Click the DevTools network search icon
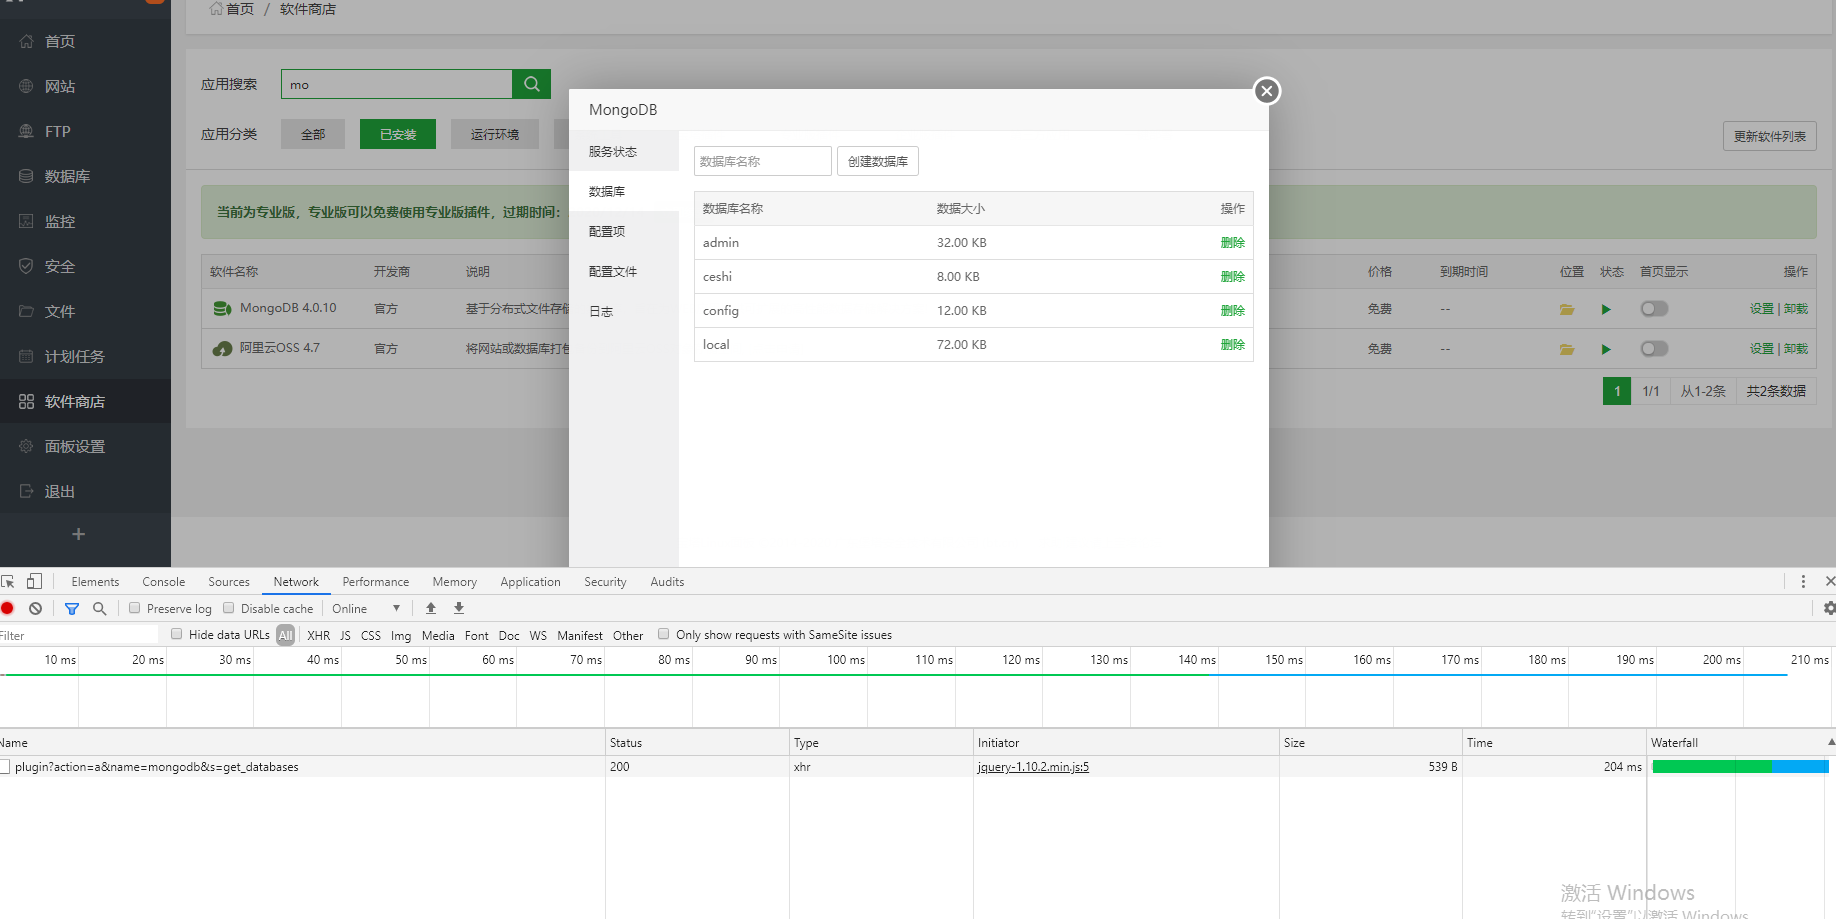The width and height of the screenshot is (1836, 919). click(99, 608)
